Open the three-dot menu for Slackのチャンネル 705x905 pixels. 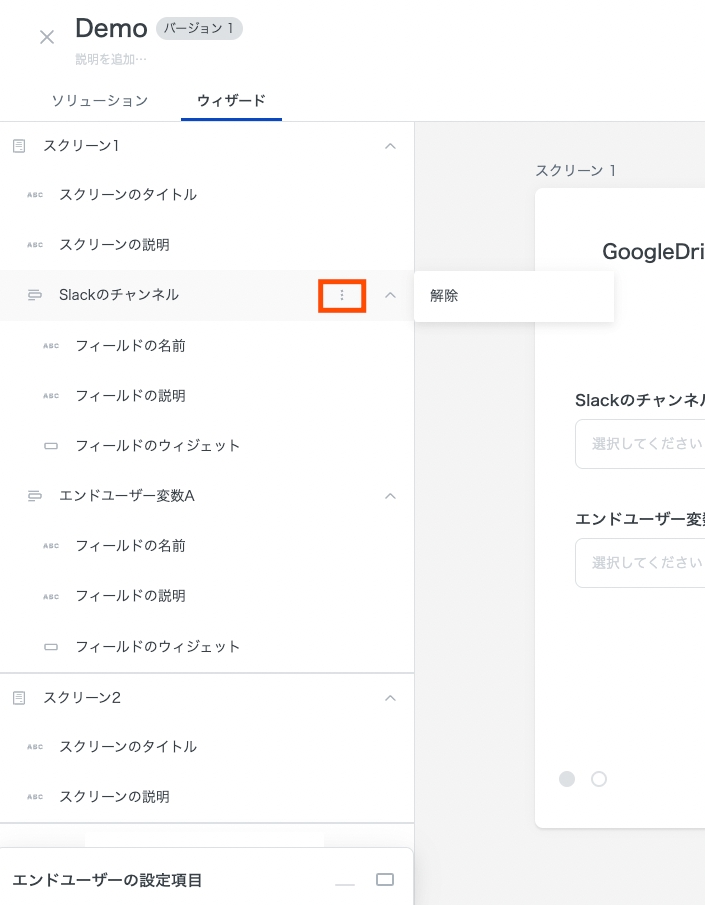point(342,296)
